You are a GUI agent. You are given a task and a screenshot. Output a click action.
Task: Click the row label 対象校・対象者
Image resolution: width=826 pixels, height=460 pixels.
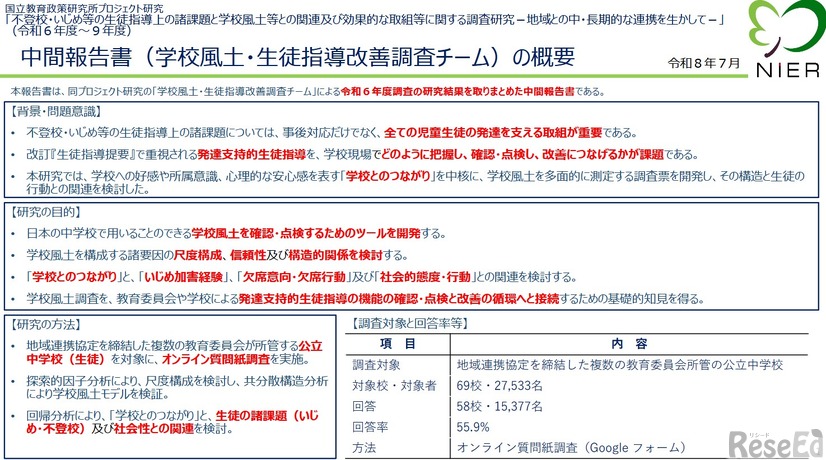[x=394, y=386]
